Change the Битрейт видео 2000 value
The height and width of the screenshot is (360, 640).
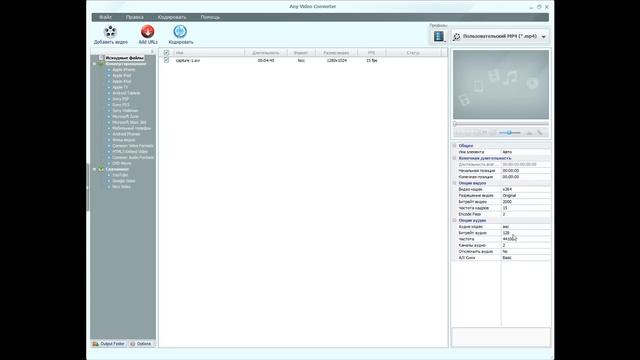click(x=526, y=202)
